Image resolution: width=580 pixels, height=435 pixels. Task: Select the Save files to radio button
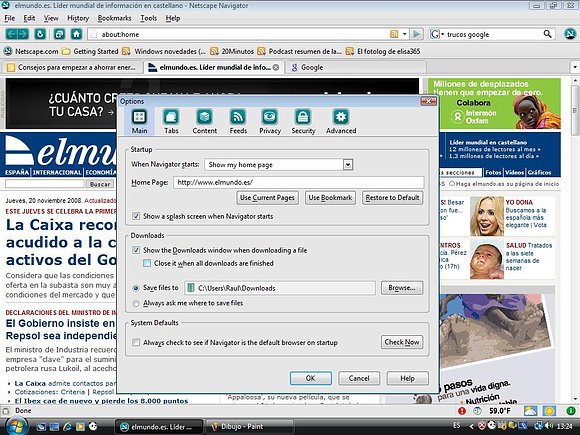pos(136,288)
